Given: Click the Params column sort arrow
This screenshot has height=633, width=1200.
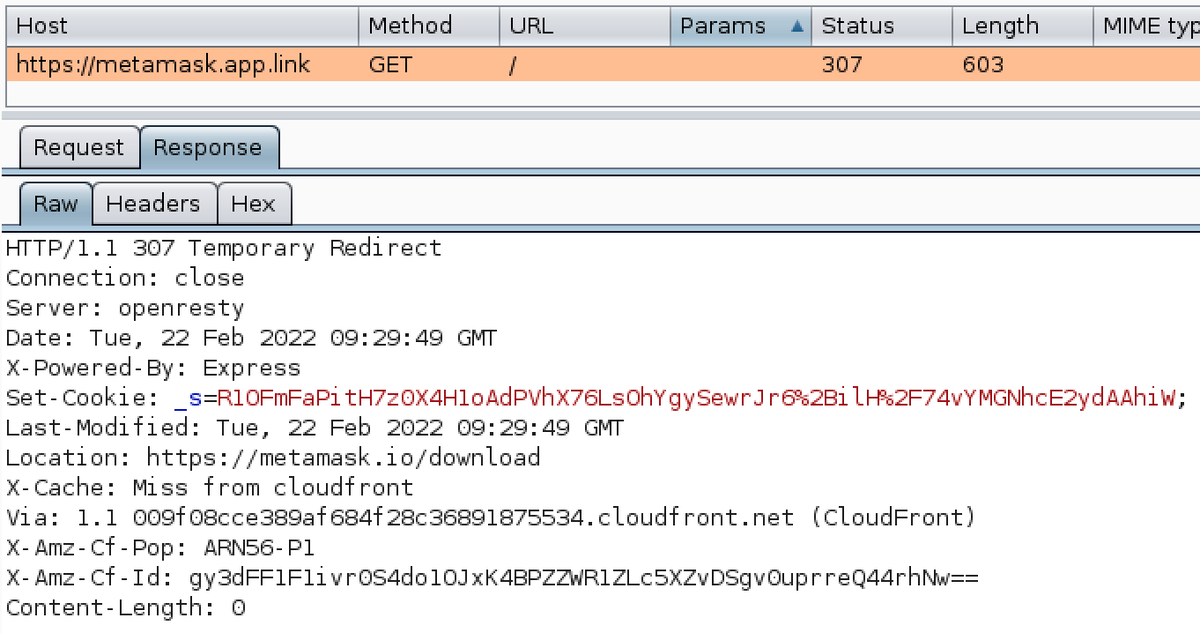Looking at the screenshot, I should point(797,26).
